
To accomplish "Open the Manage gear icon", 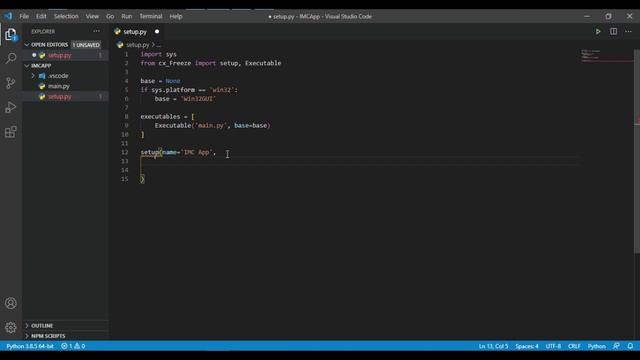I will coord(11,327).
